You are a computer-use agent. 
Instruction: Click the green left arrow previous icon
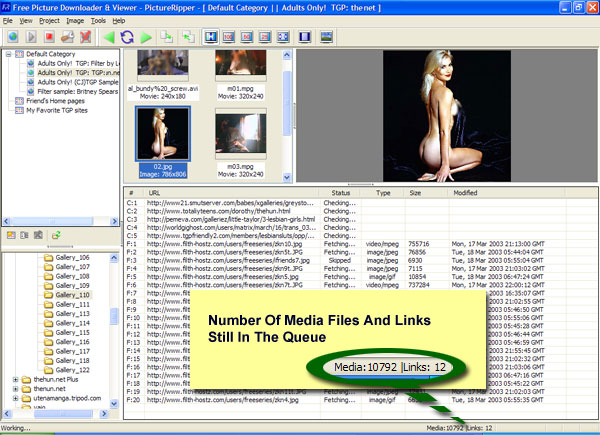point(109,37)
